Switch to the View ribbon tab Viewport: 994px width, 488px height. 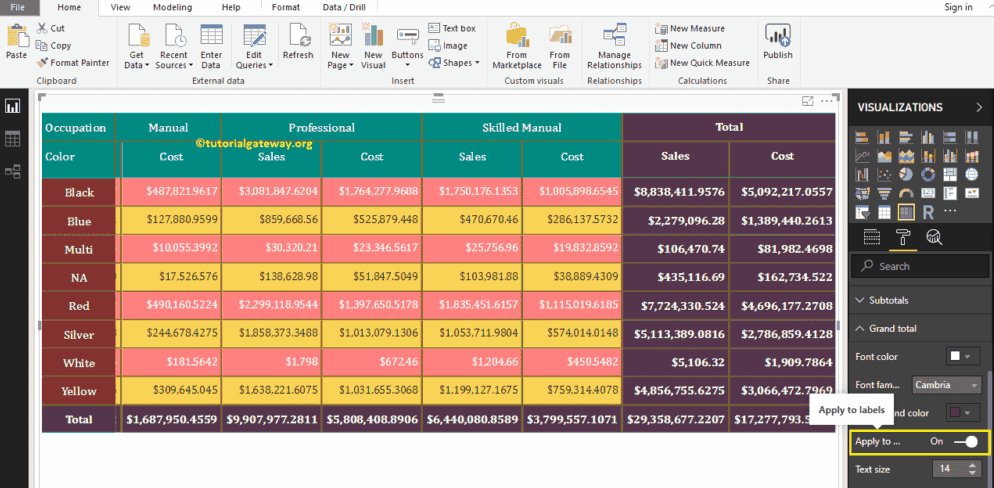pos(120,7)
